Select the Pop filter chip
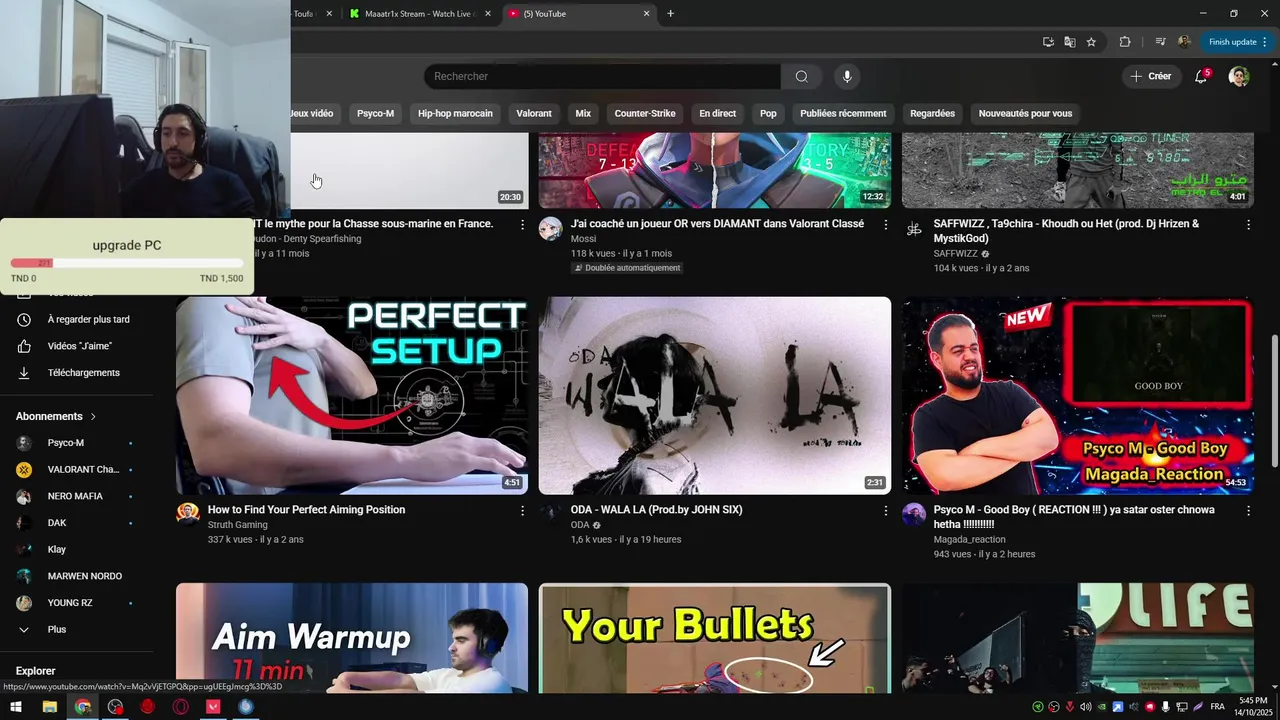The height and width of the screenshot is (720, 1280). tap(768, 113)
